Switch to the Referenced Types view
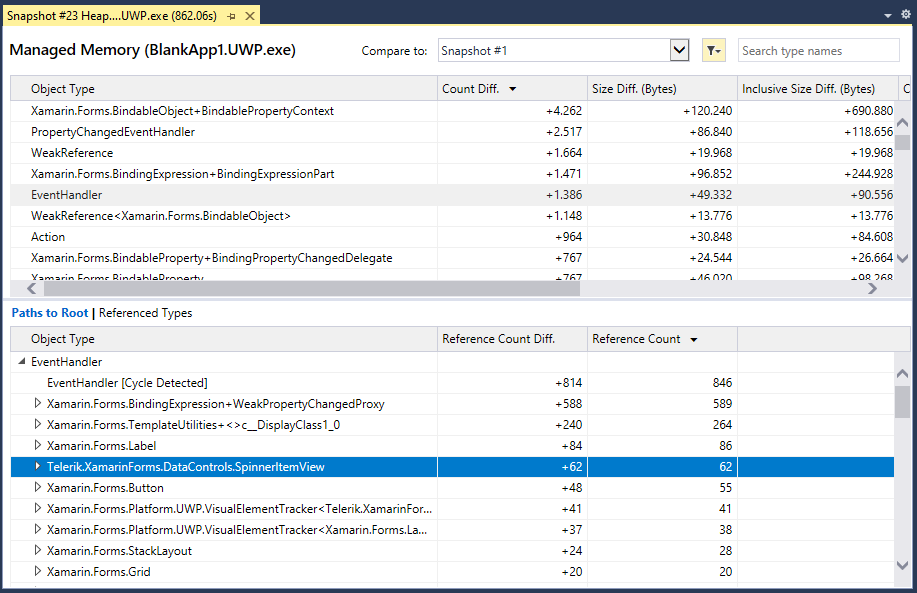 point(146,313)
